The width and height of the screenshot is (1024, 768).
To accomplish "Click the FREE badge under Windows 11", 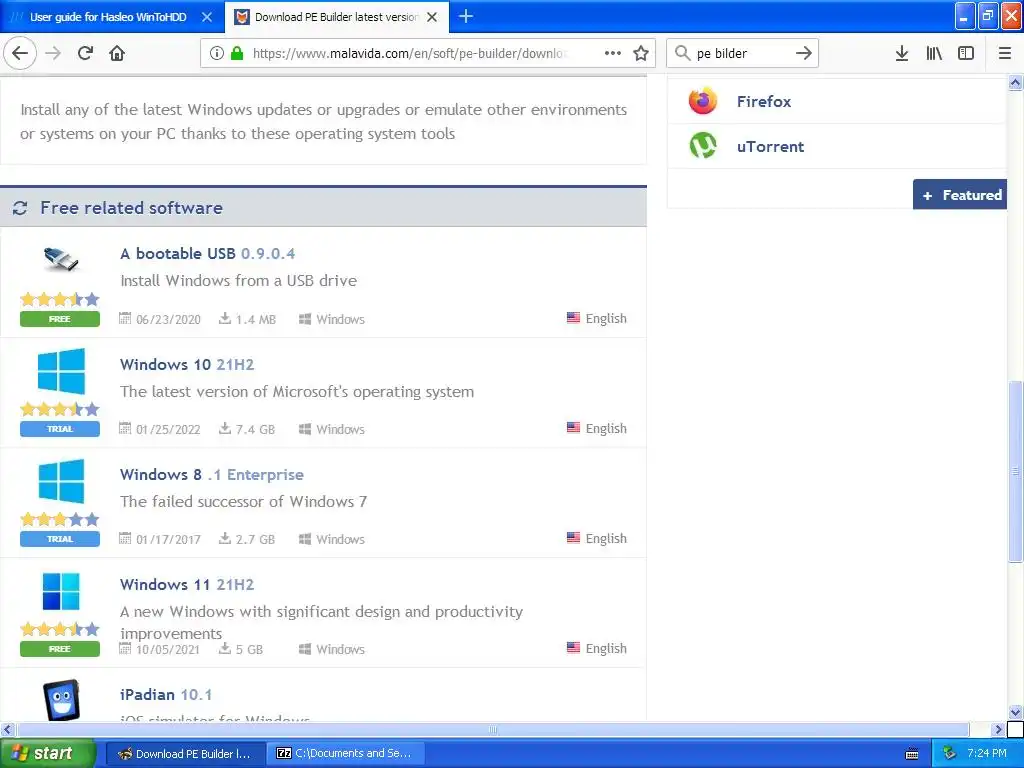I will coord(59,649).
